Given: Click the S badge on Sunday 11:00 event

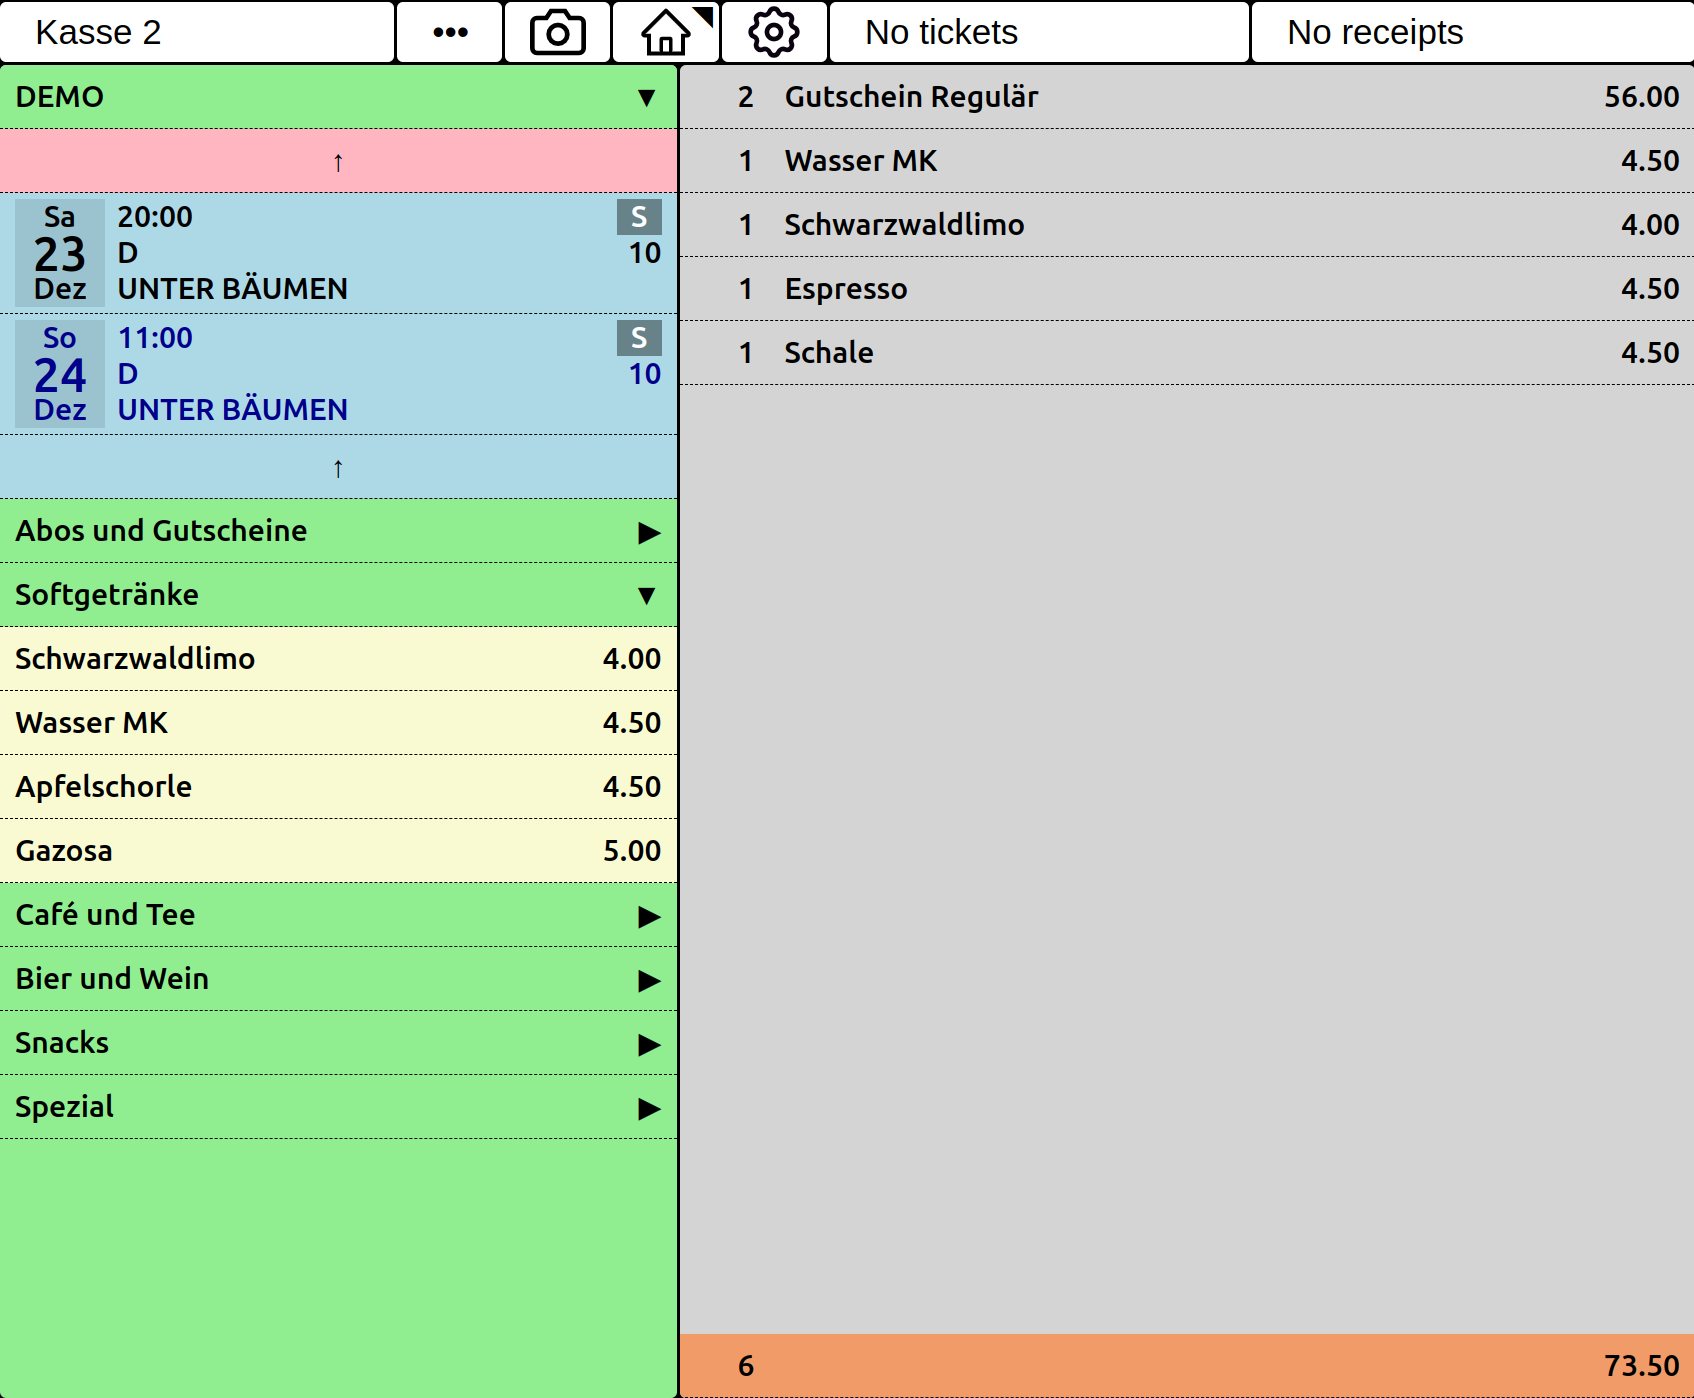Looking at the screenshot, I should tap(638, 338).
